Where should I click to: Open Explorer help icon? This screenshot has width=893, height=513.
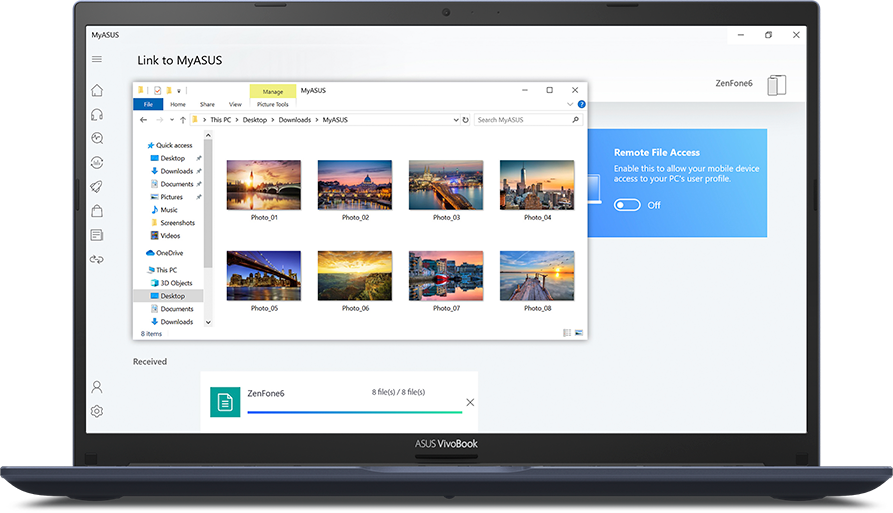pyautogui.click(x=581, y=104)
